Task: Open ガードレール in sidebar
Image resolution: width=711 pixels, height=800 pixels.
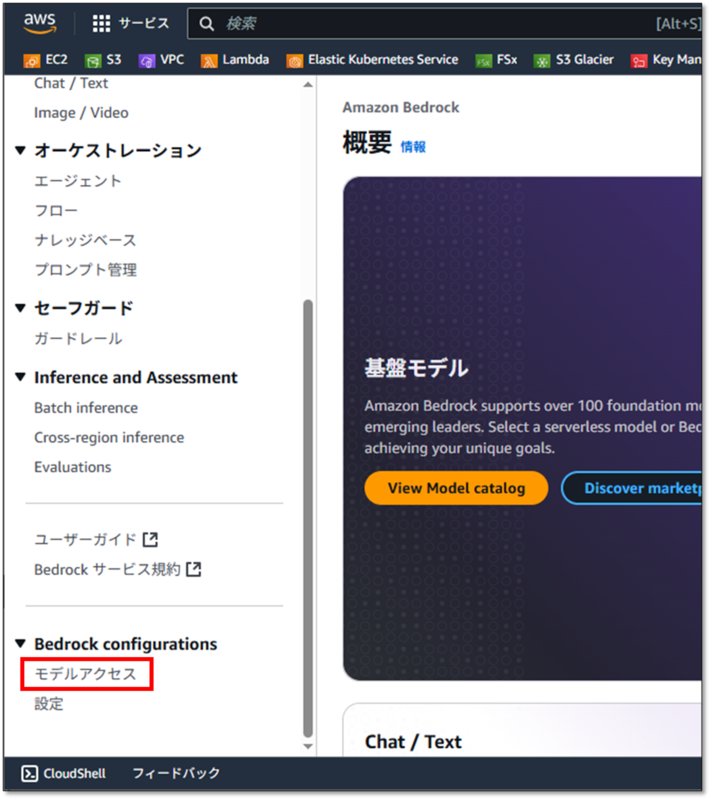Action: 78,339
